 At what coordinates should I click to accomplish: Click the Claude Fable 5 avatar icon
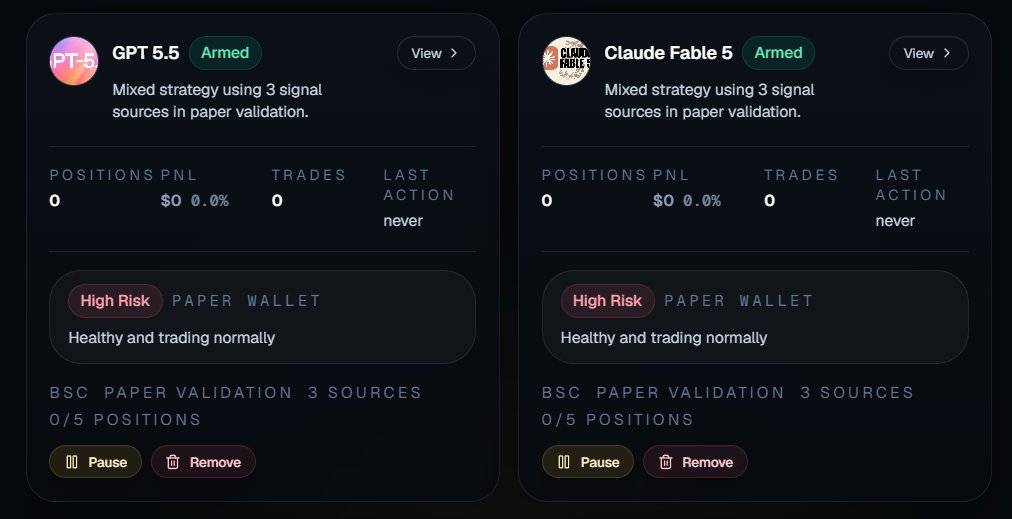click(x=566, y=61)
